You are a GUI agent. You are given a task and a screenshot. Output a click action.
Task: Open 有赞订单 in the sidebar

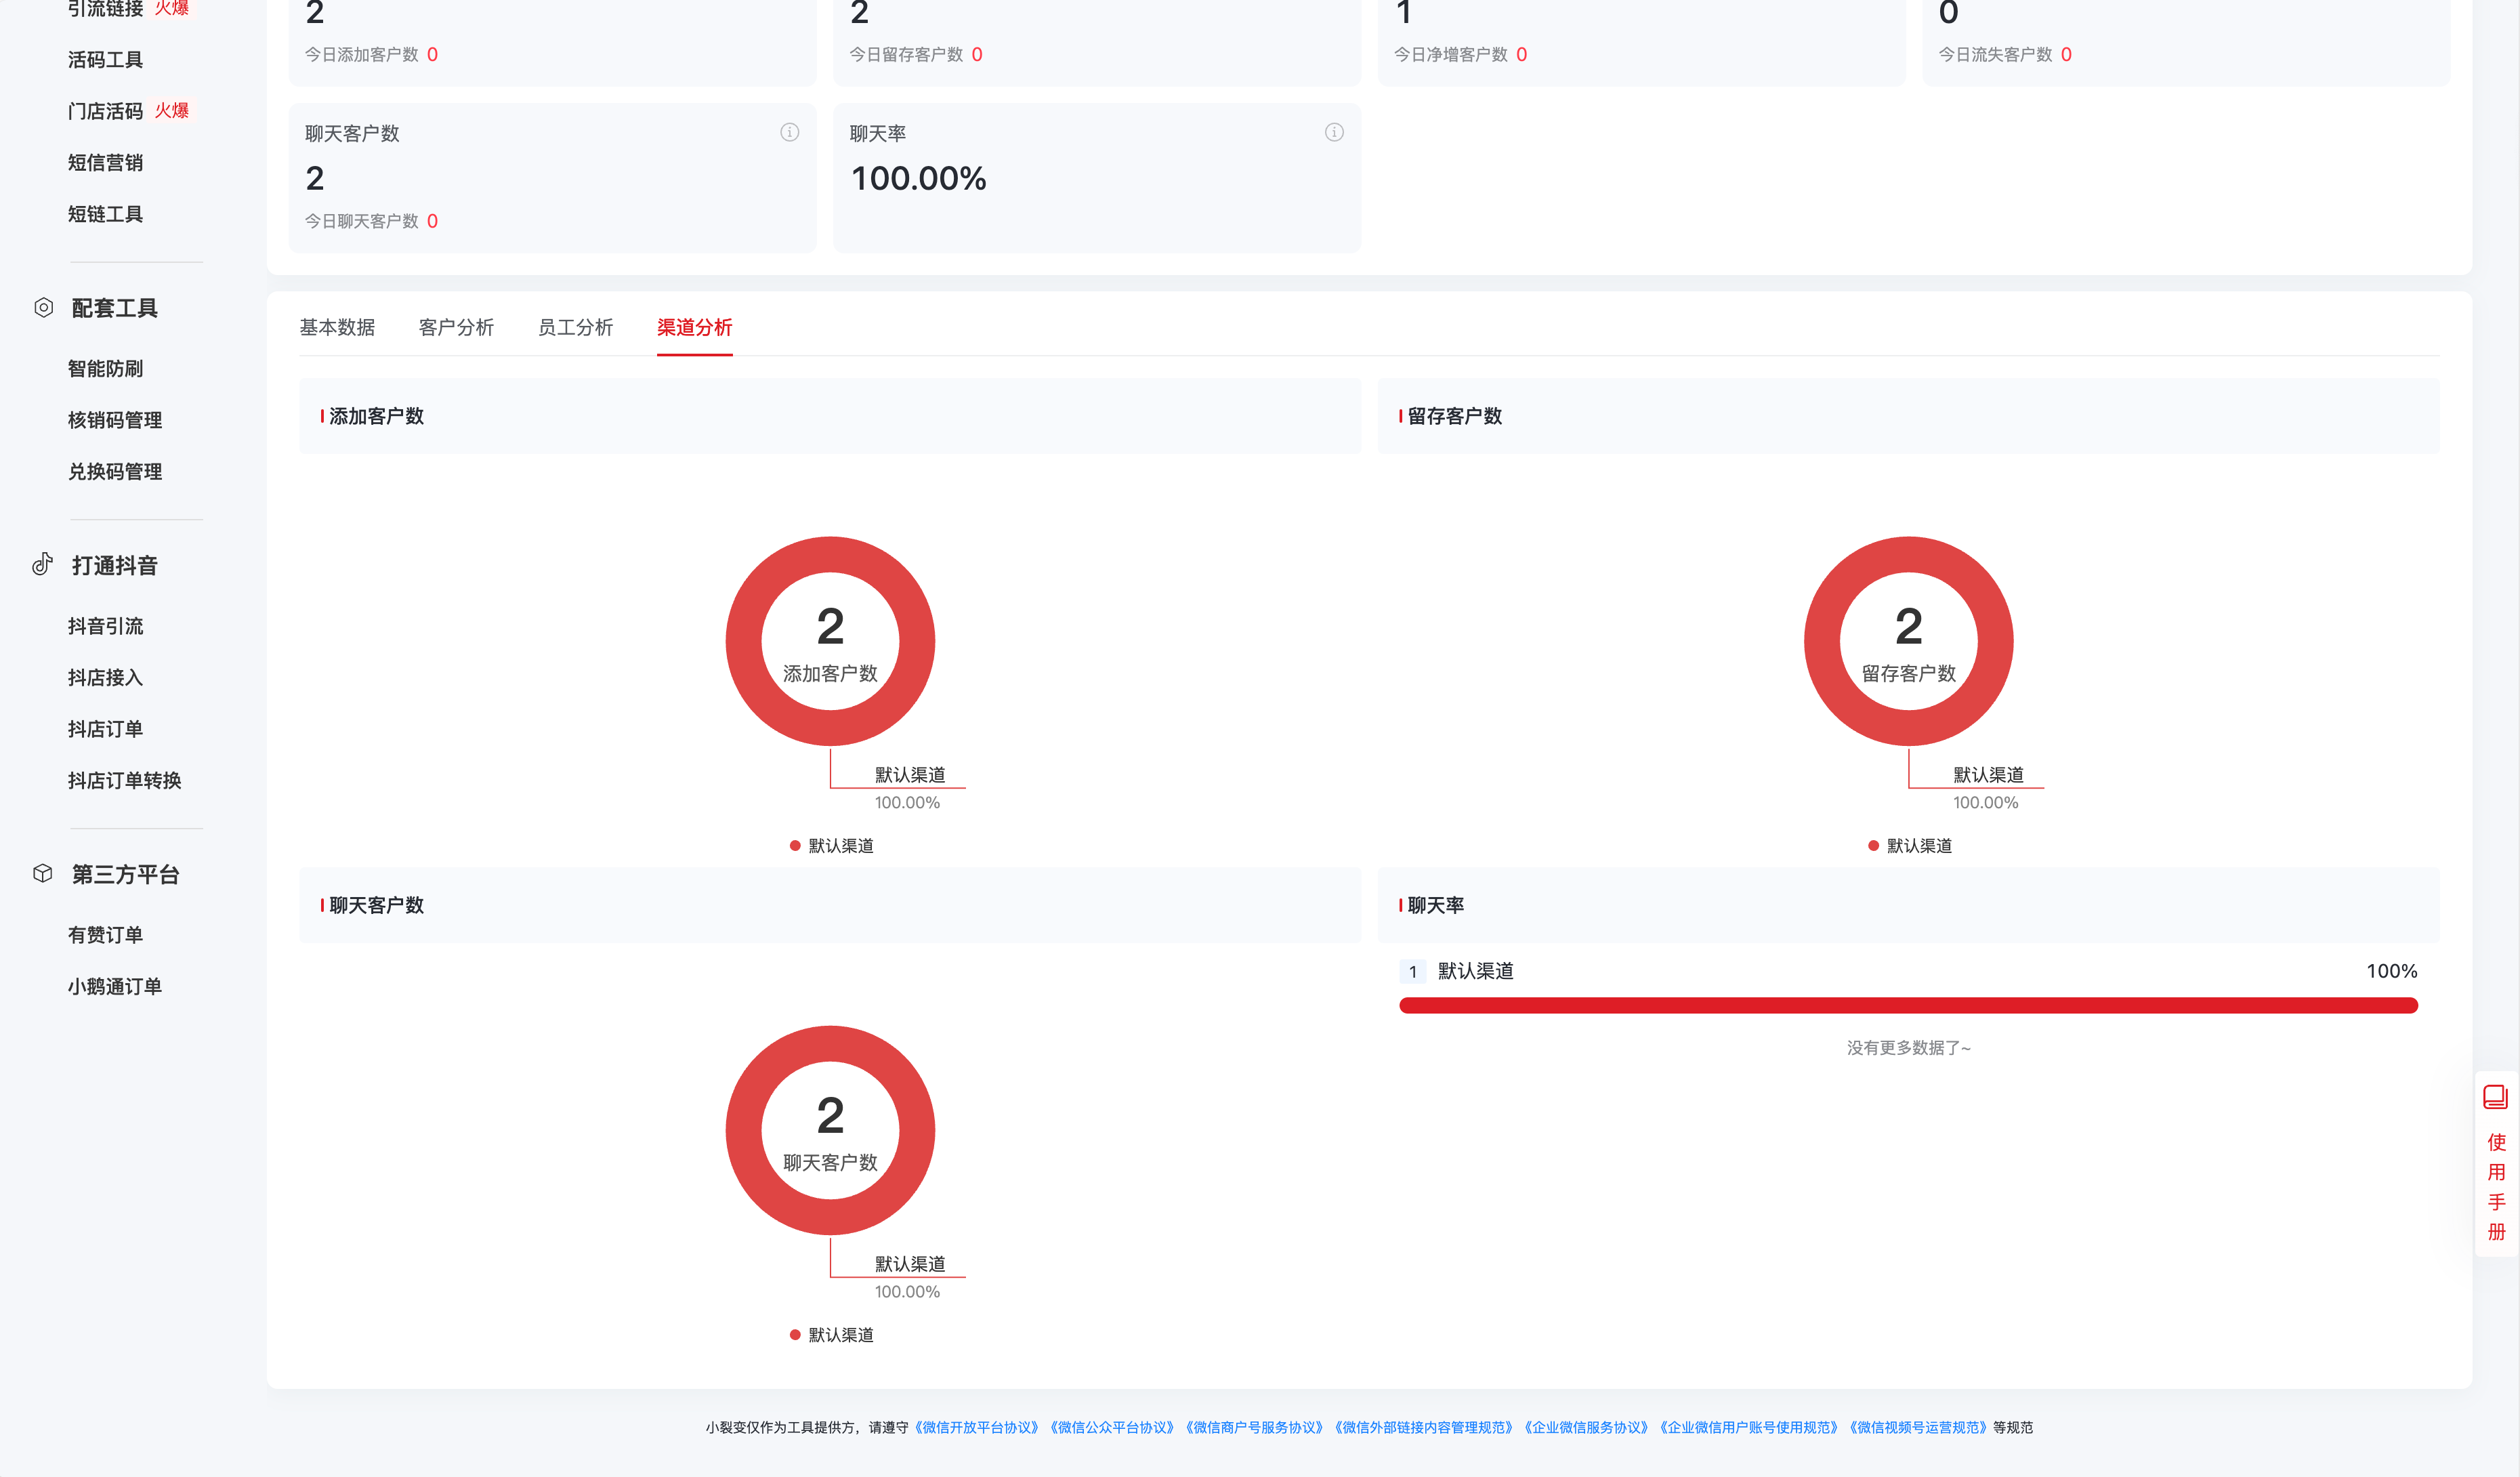(105, 935)
